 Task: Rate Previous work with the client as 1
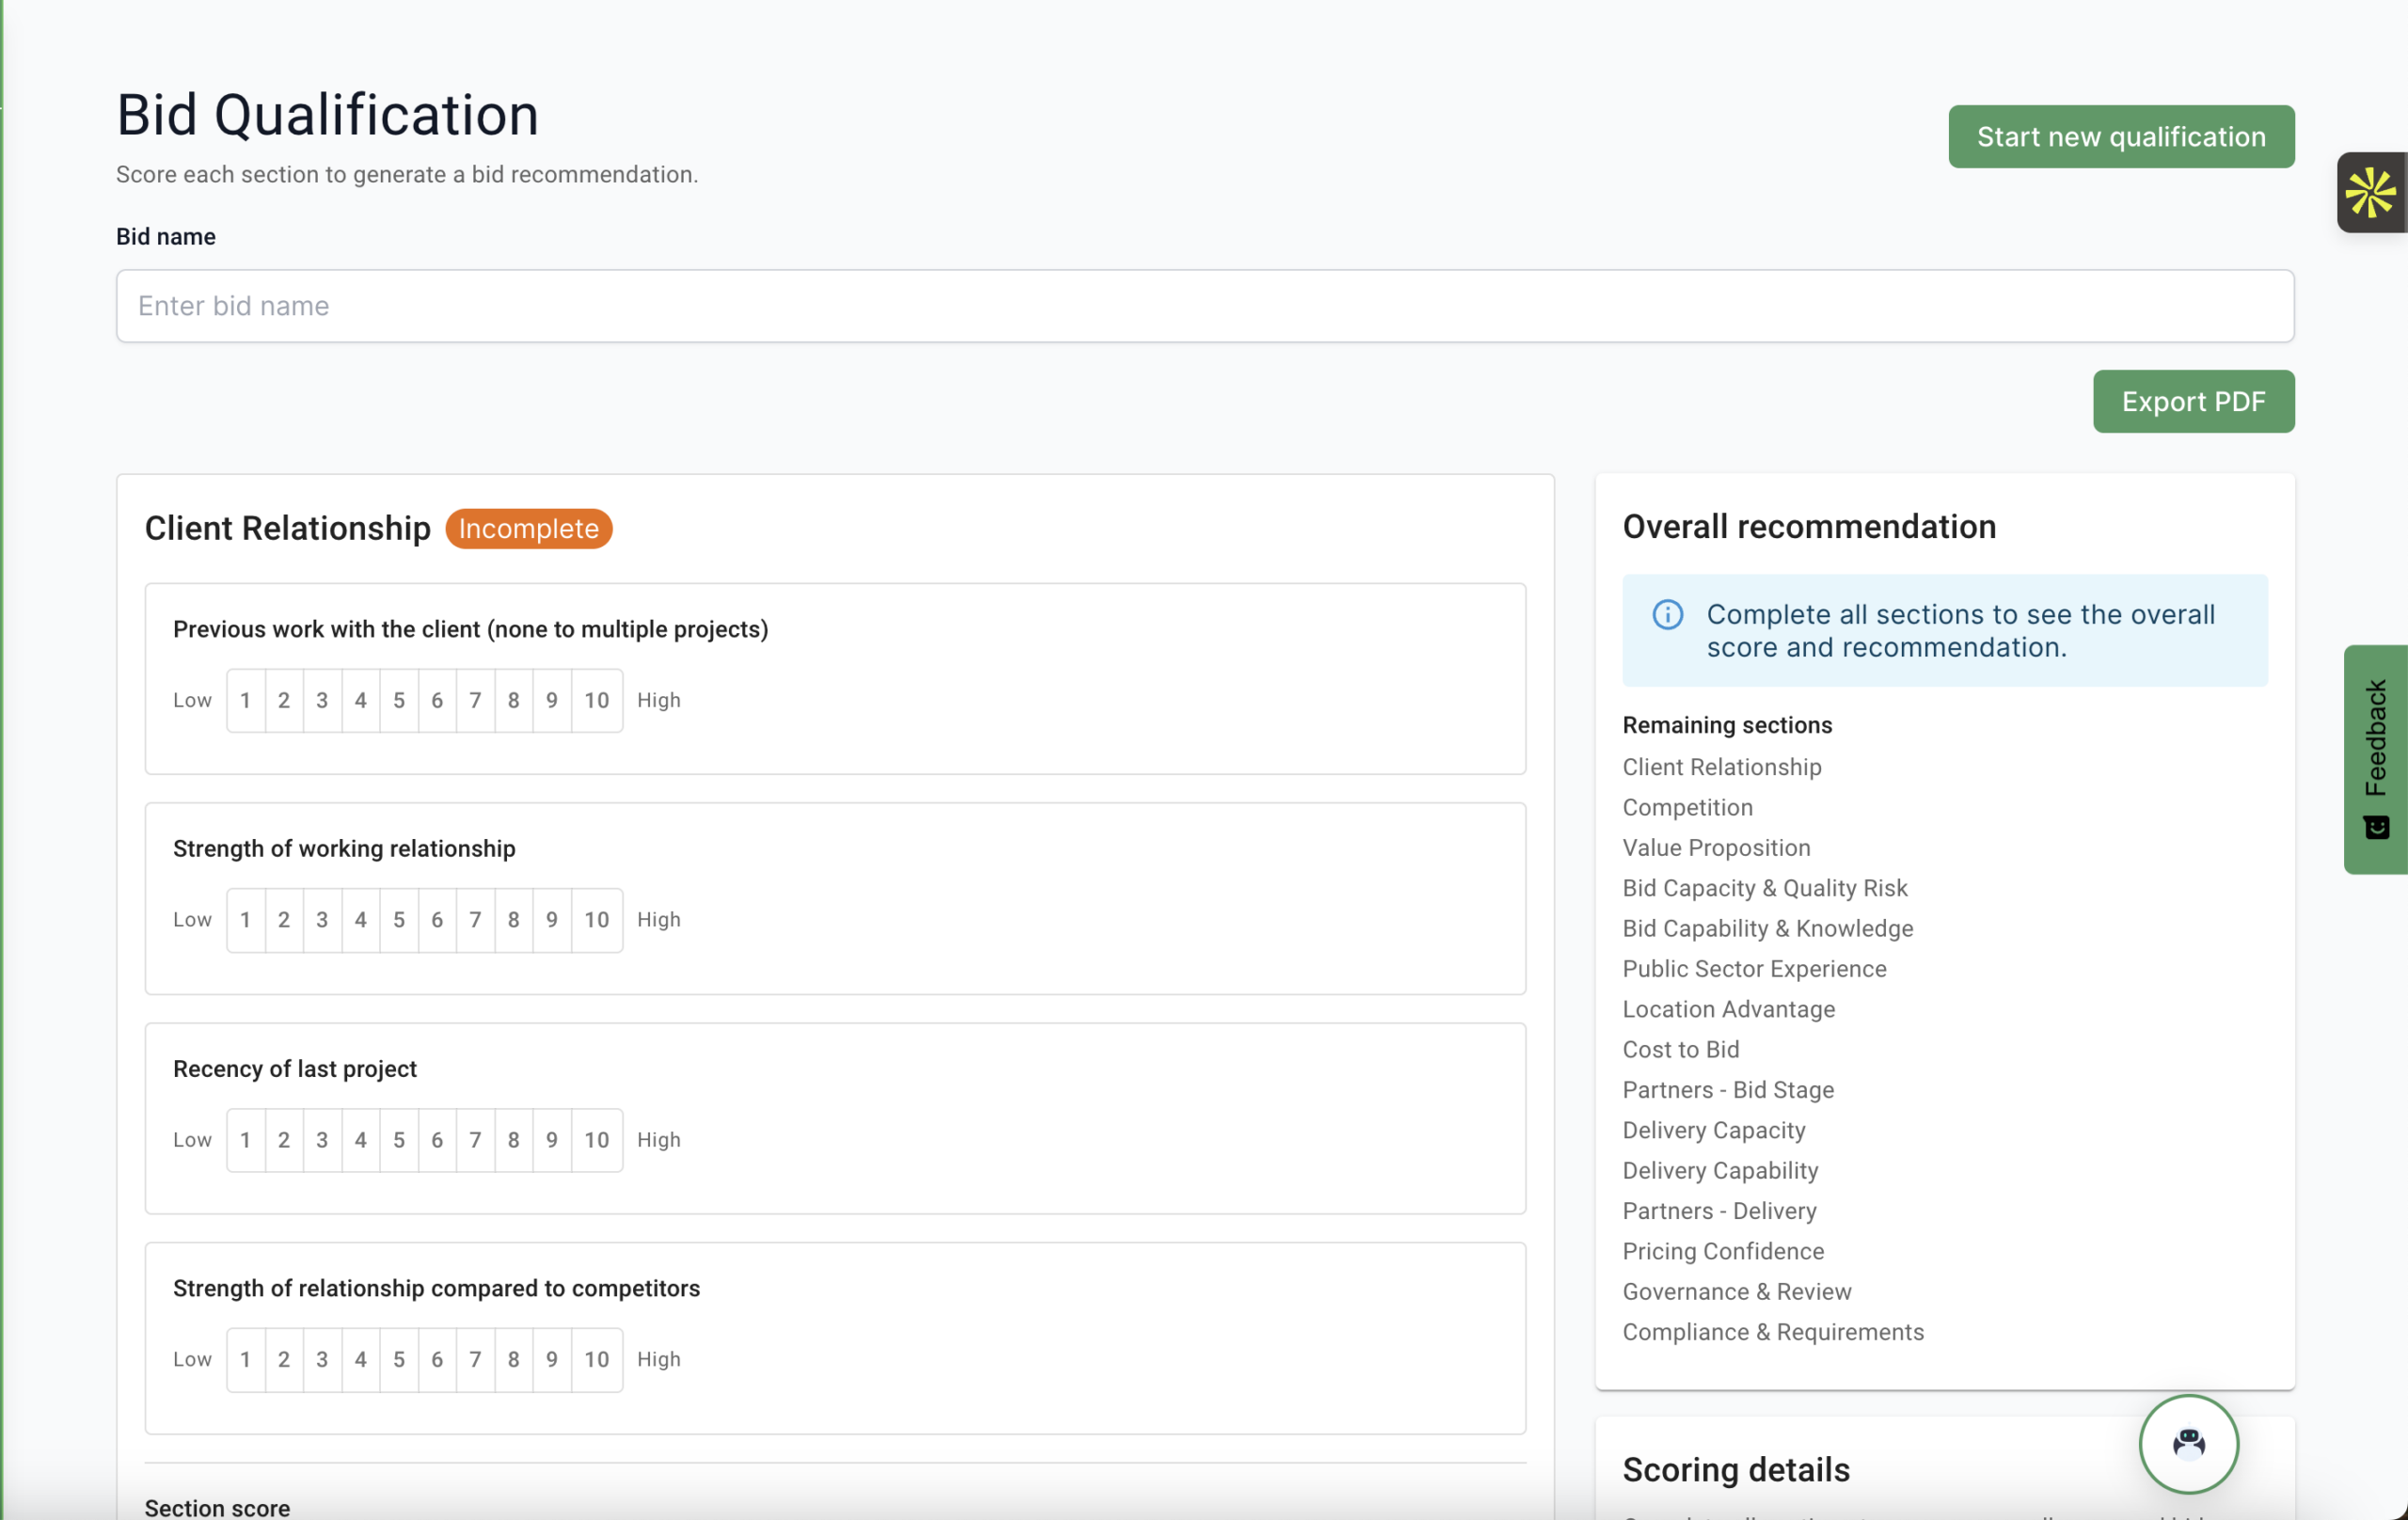pos(245,700)
